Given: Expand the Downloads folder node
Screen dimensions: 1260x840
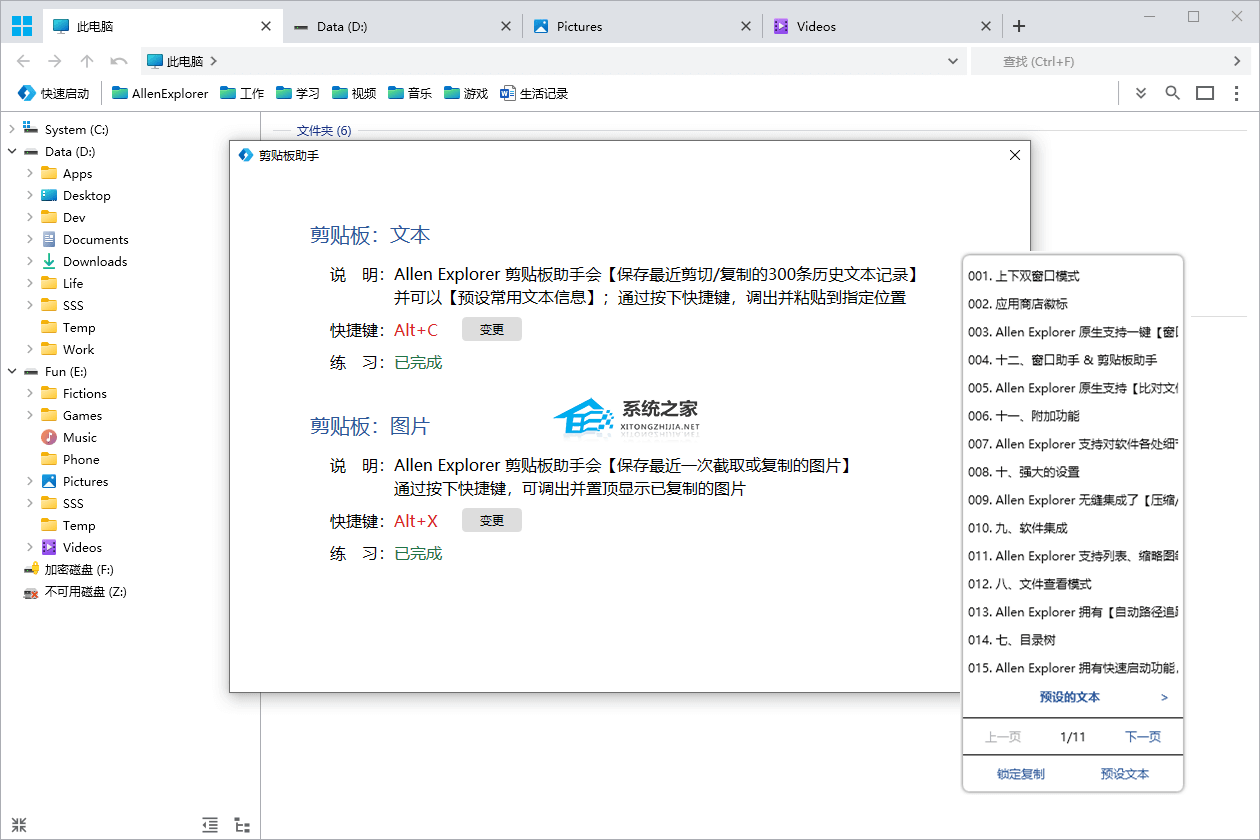Looking at the screenshot, I should click(x=30, y=261).
